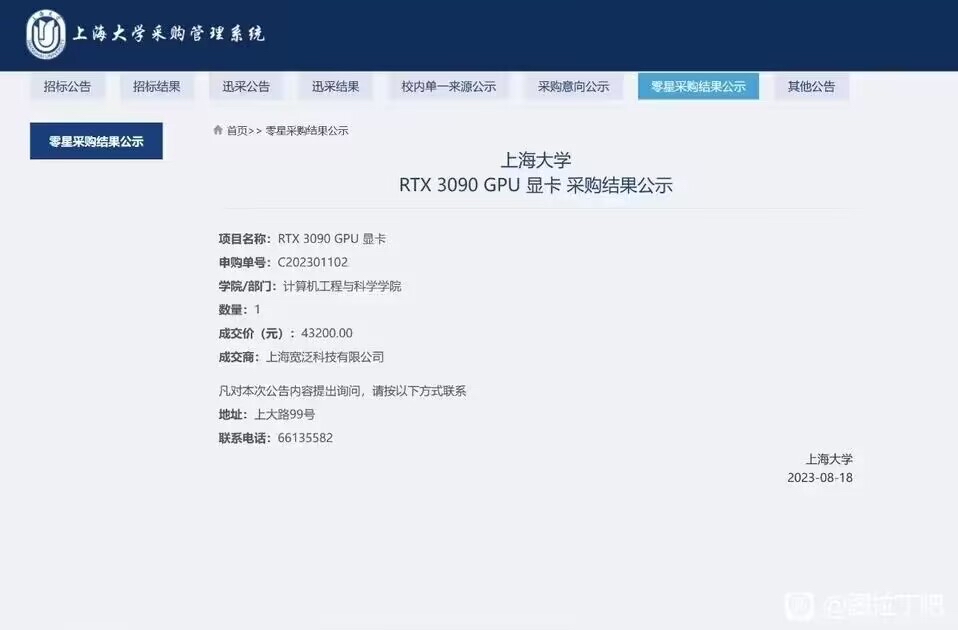
Task: Click the 零星采购结果公示 sidebar button
Action: (x=94, y=141)
